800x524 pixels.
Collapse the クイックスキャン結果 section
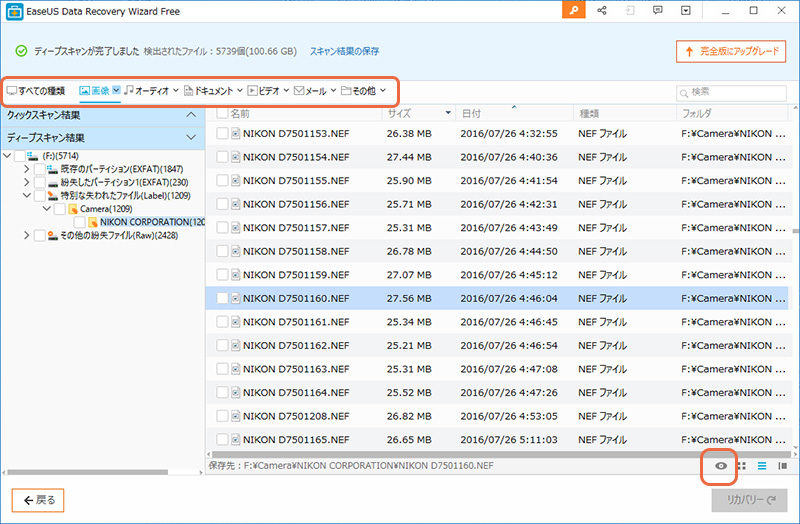click(x=191, y=115)
